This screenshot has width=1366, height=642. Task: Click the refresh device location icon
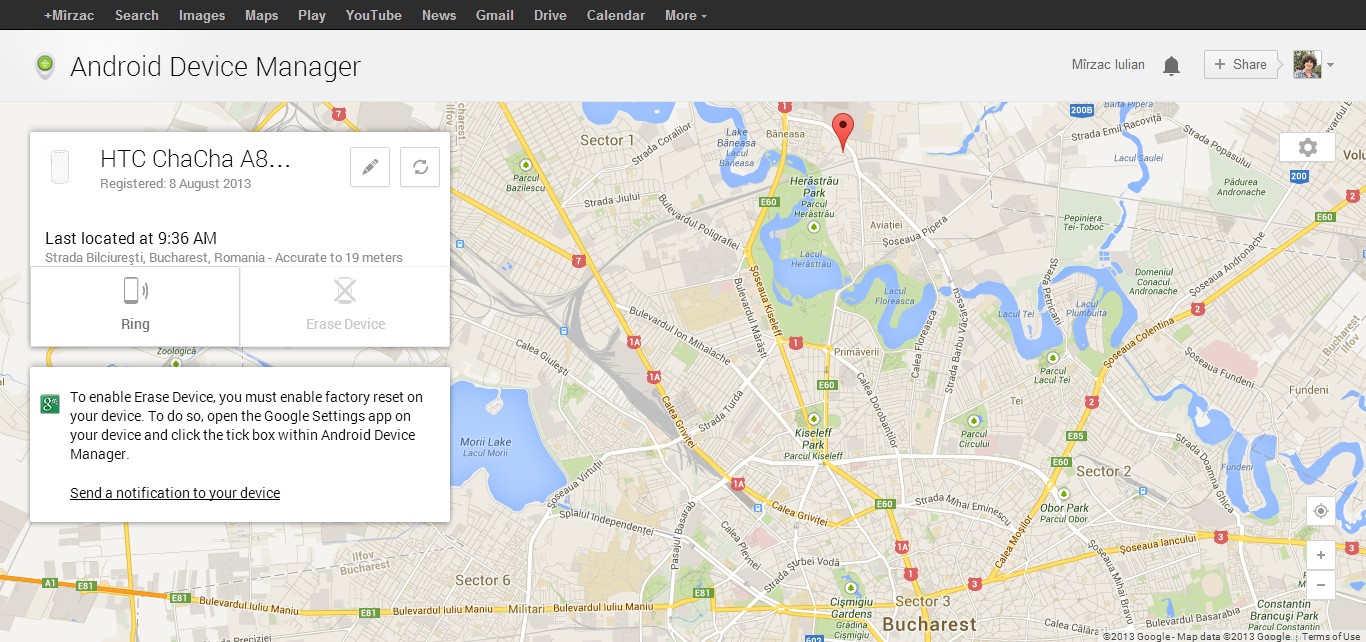click(x=420, y=167)
